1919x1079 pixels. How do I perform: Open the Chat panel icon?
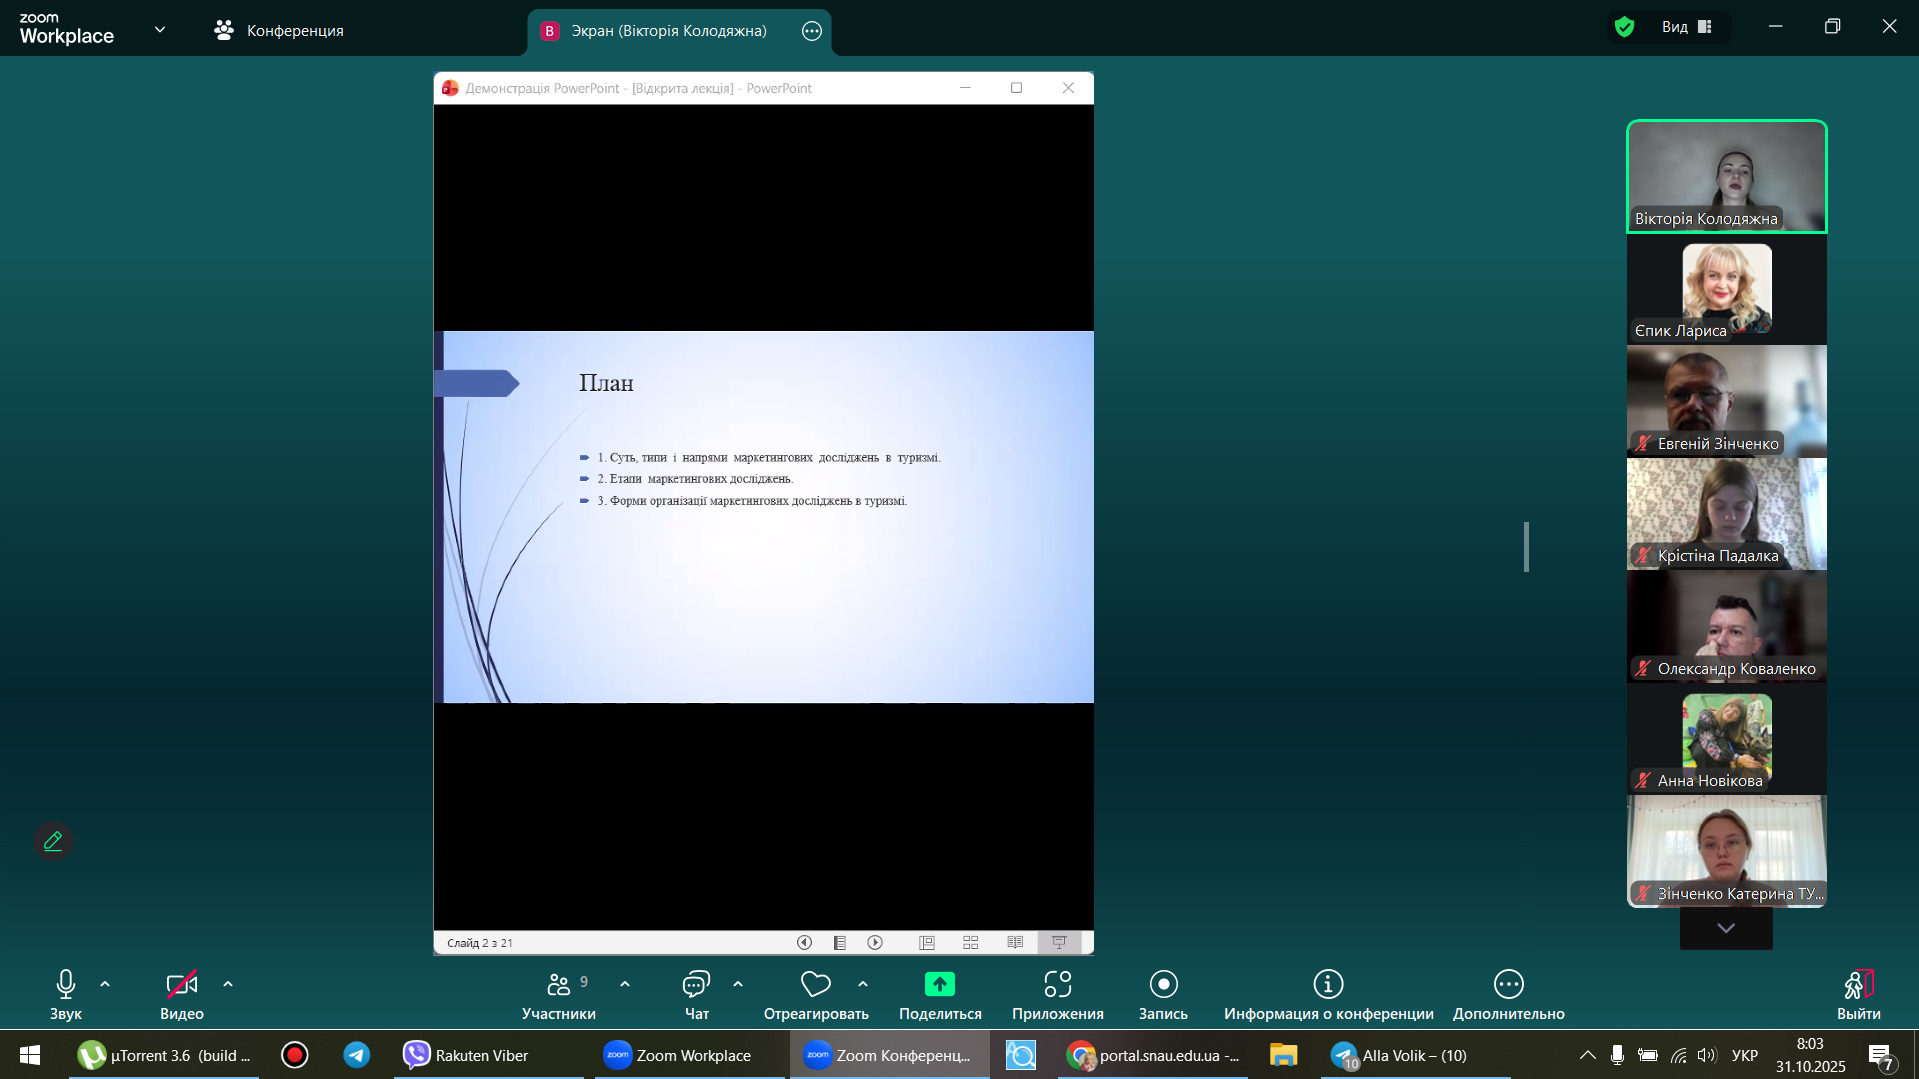coord(696,985)
